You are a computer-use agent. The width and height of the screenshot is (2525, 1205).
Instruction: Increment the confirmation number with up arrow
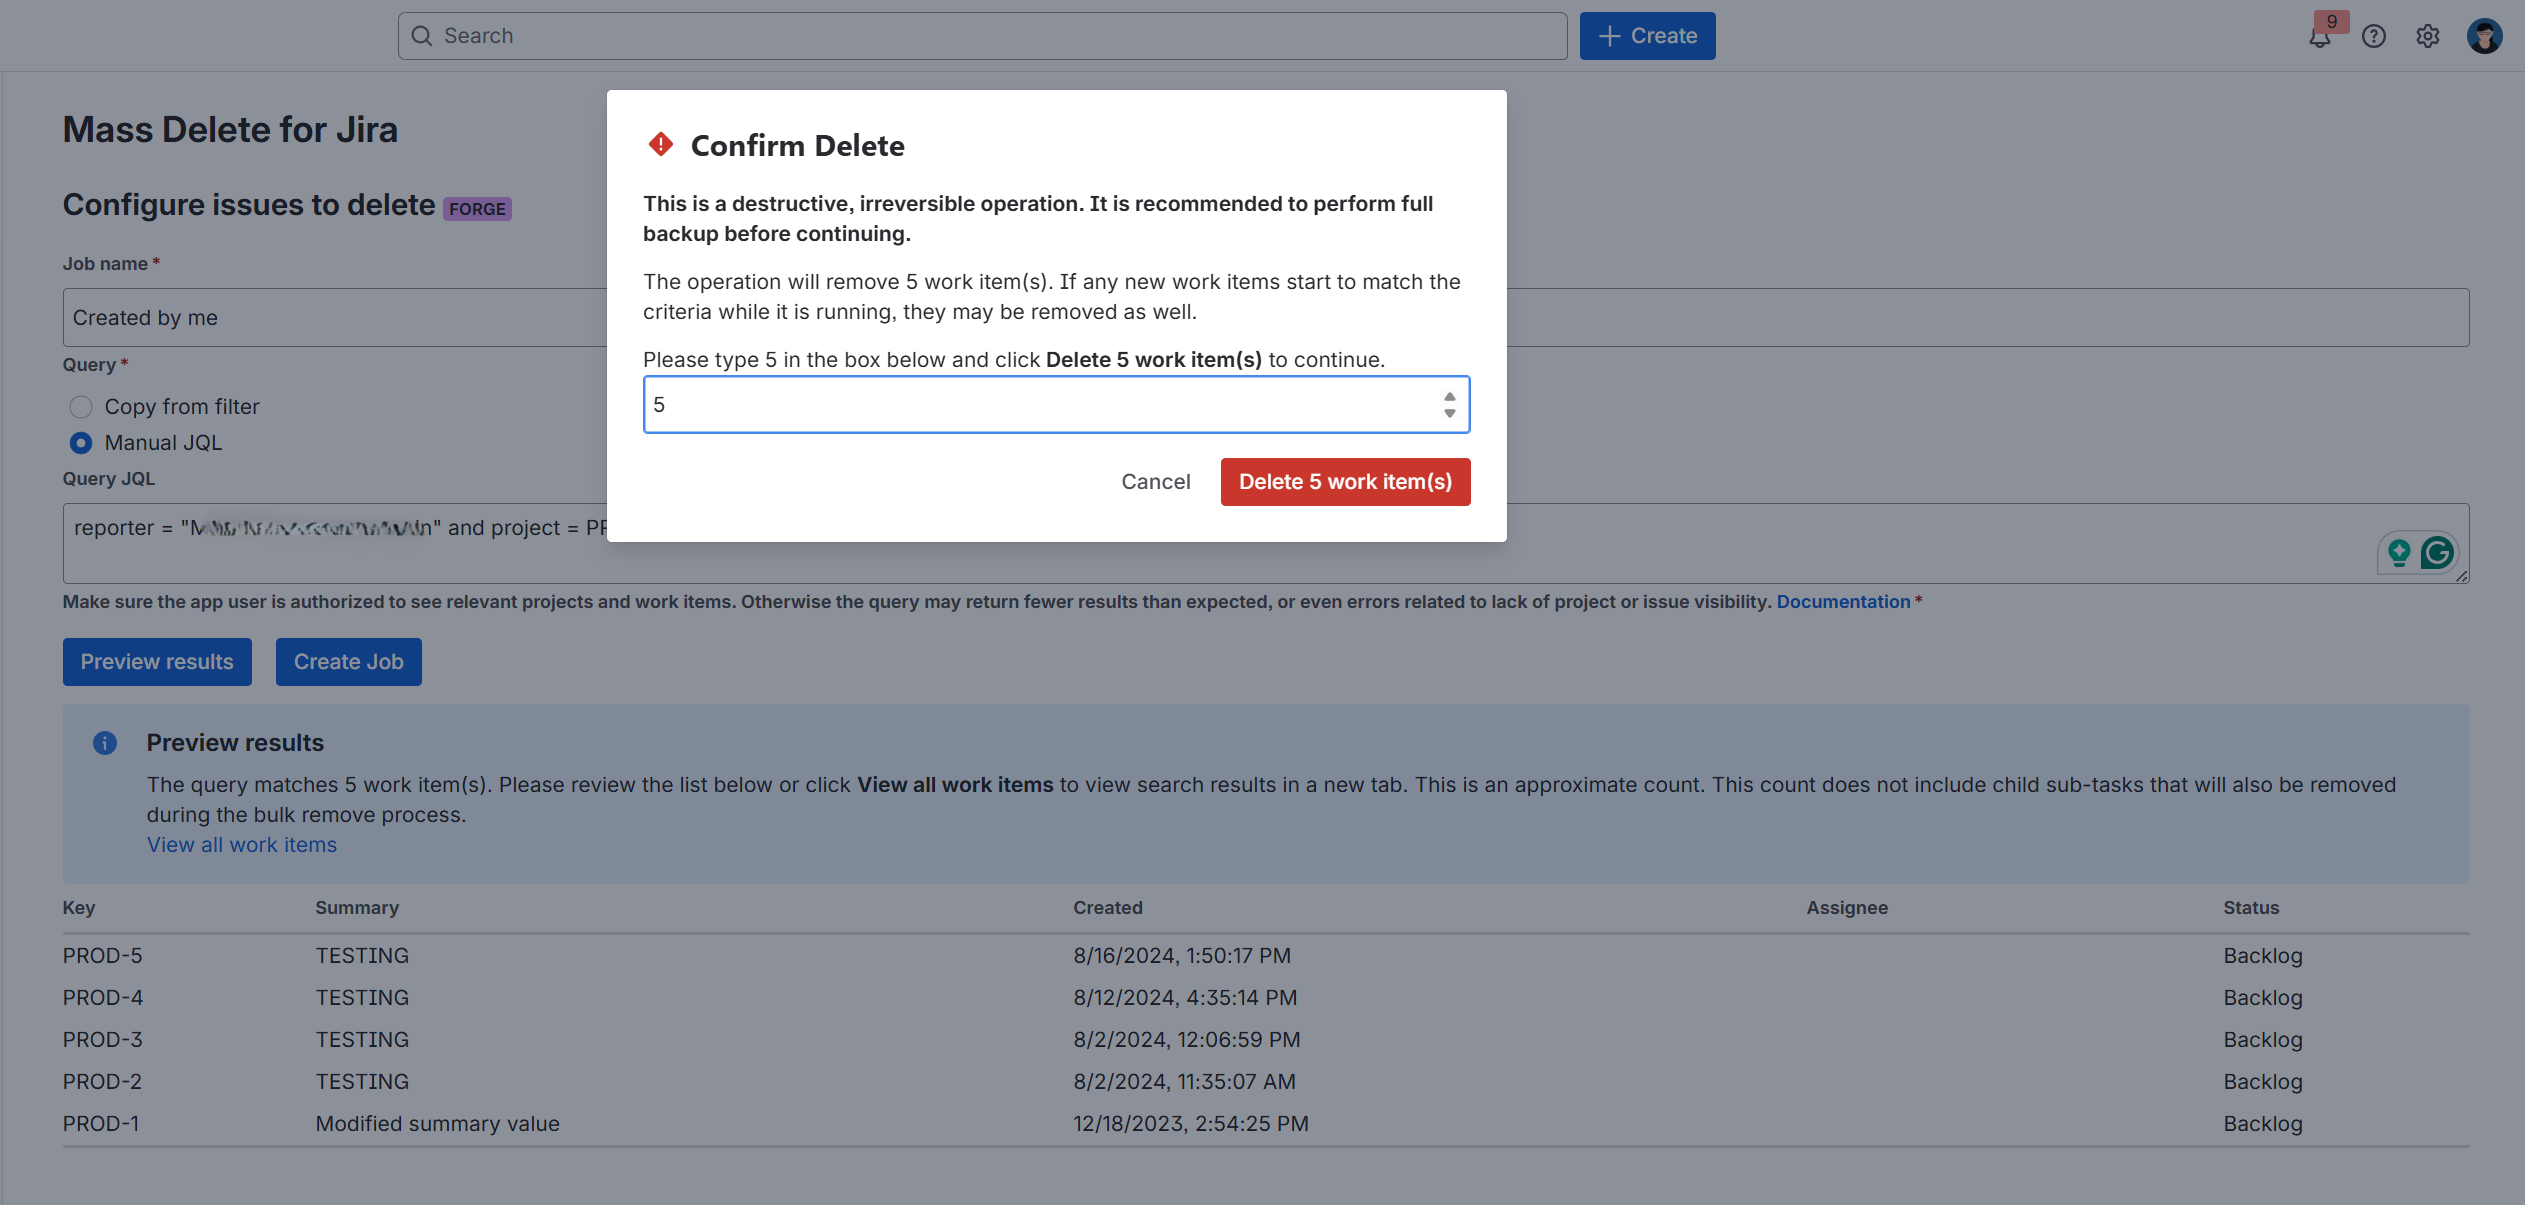click(x=1449, y=397)
